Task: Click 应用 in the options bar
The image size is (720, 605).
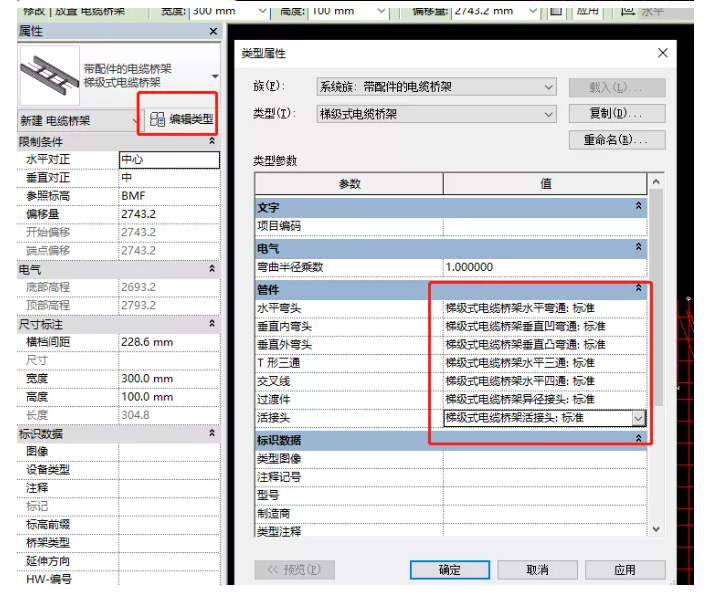Action: click(588, 11)
